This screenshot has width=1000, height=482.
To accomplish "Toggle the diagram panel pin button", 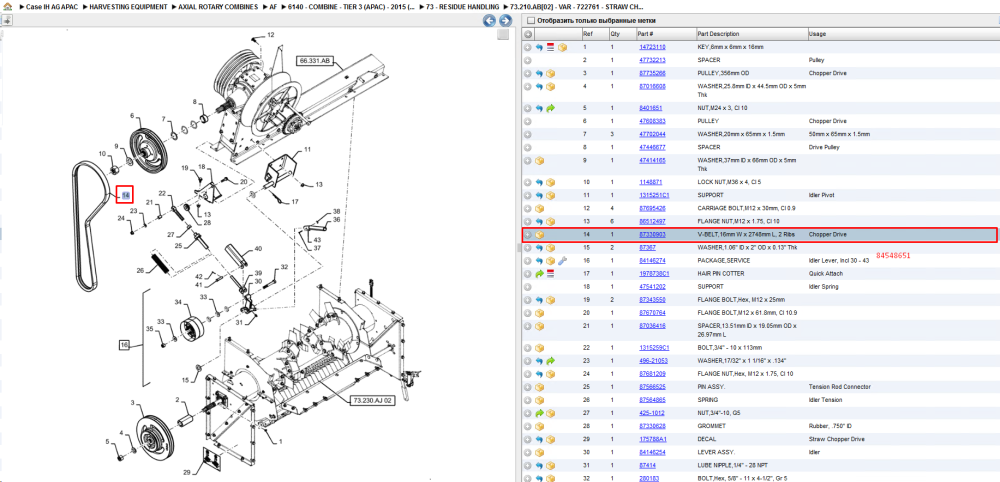I will pos(6,20).
